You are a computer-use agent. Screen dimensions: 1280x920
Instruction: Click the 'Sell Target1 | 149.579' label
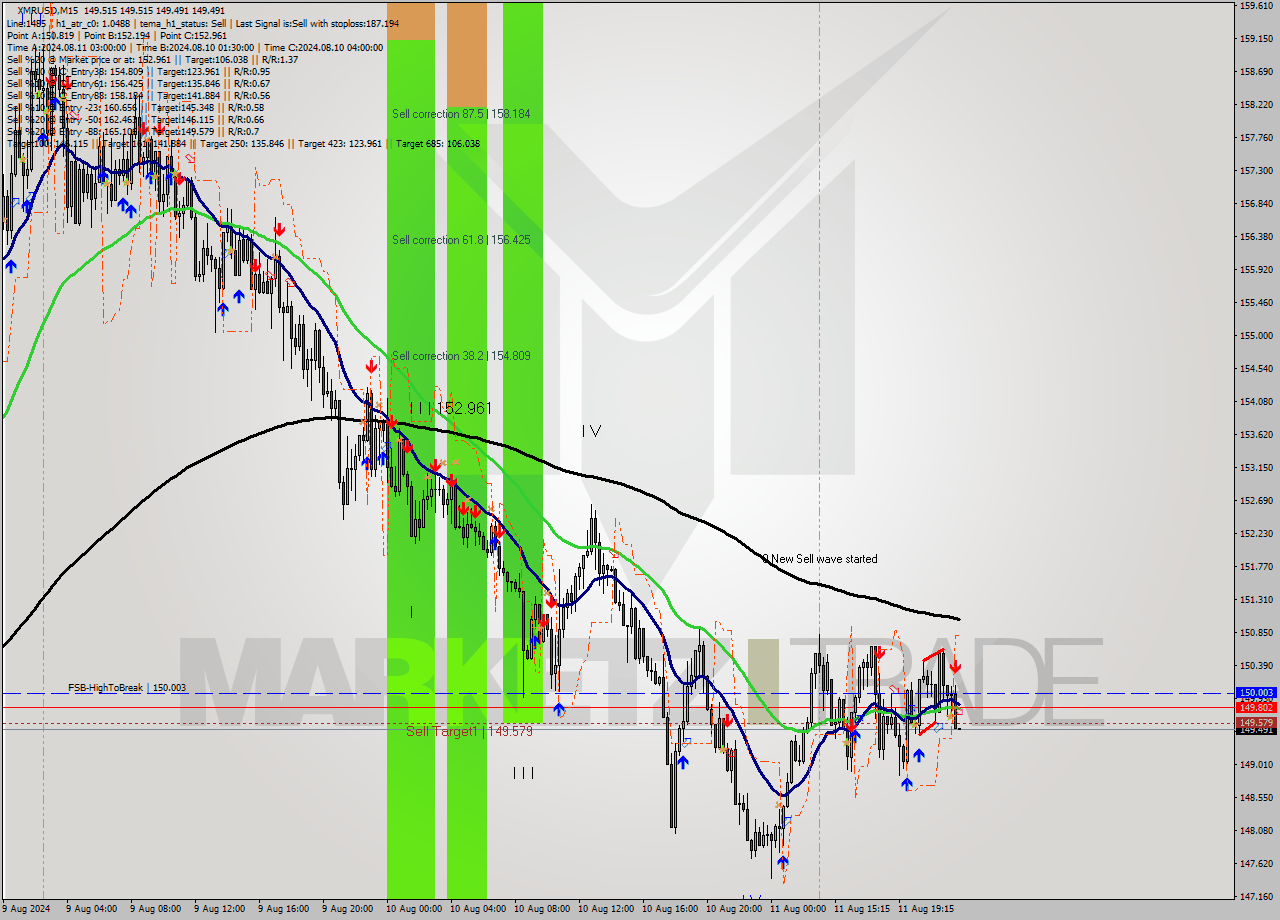pos(469,732)
